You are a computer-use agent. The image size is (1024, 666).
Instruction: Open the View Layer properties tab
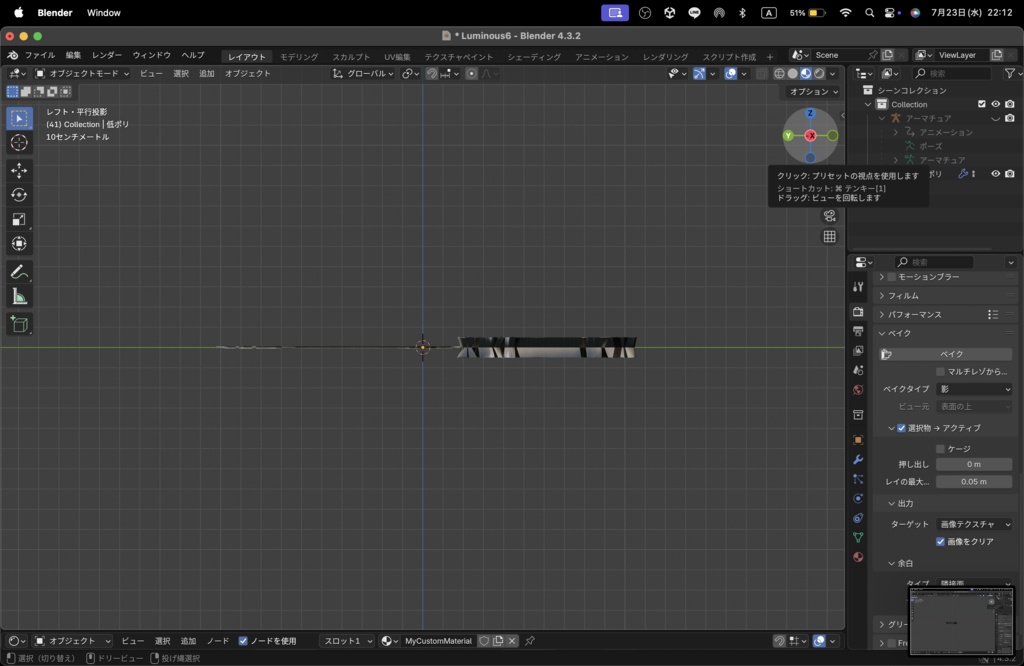coord(858,351)
